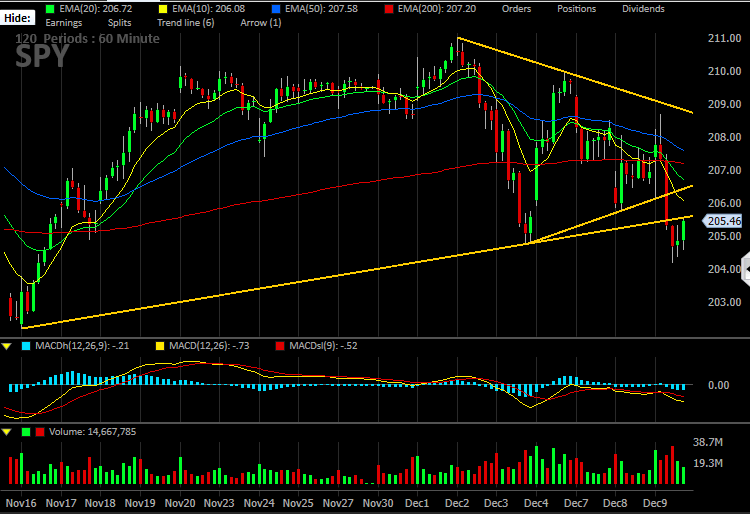Hide Positions on the chart
The width and height of the screenshot is (750, 514).
pyautogui.click(x=576, y=9)
